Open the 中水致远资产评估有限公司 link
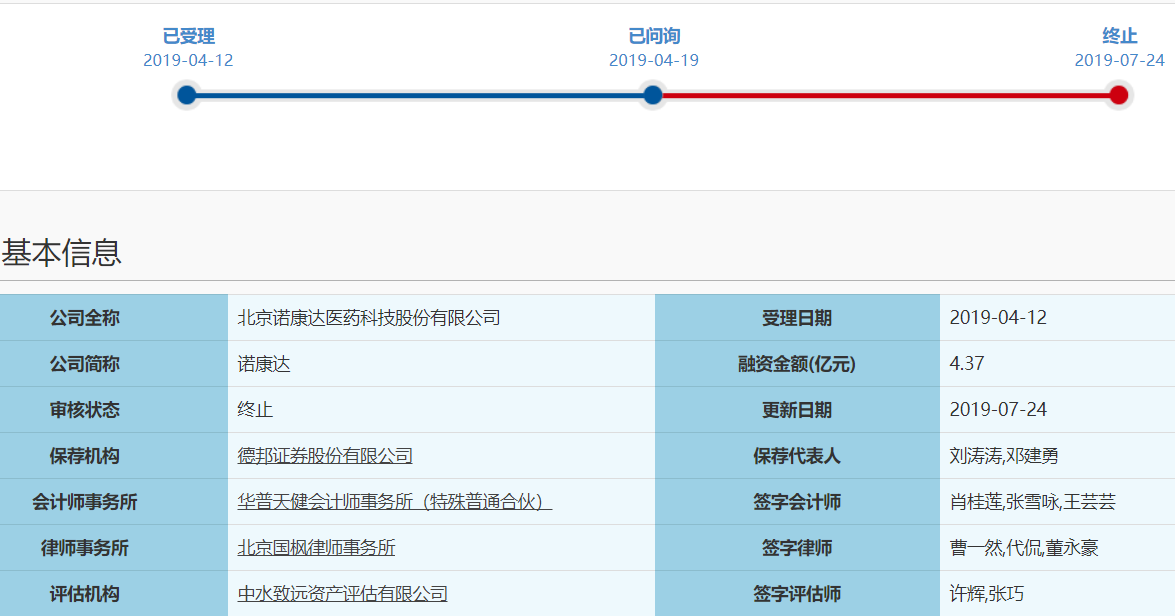1175x616 pixels. click(x=342, y=594)
